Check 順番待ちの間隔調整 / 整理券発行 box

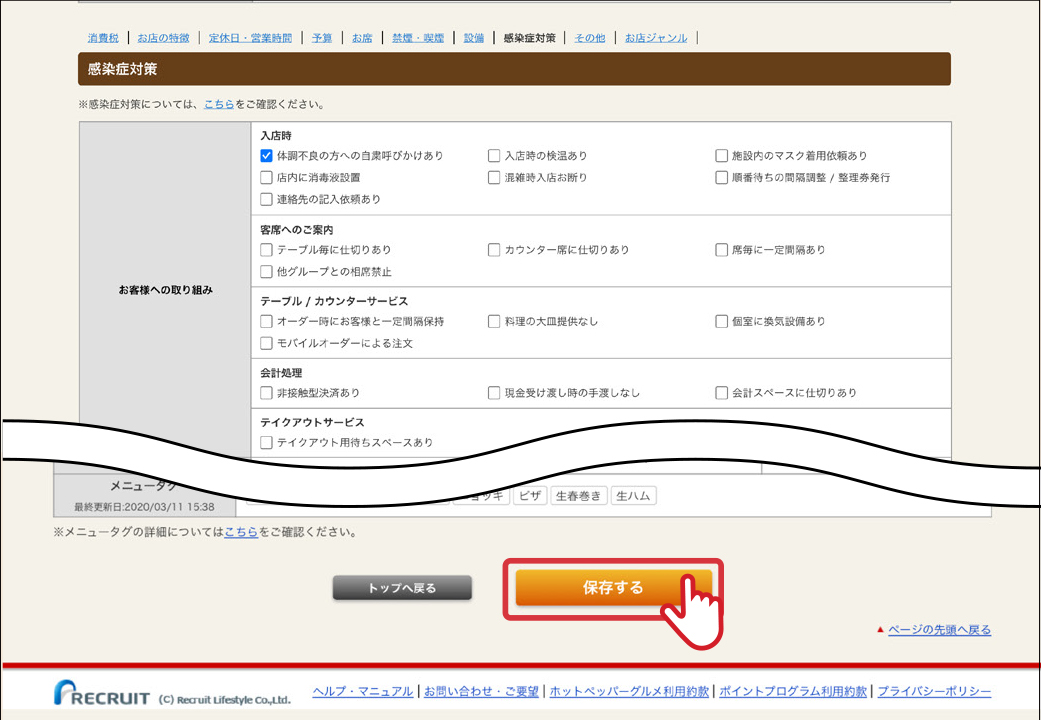722,177
